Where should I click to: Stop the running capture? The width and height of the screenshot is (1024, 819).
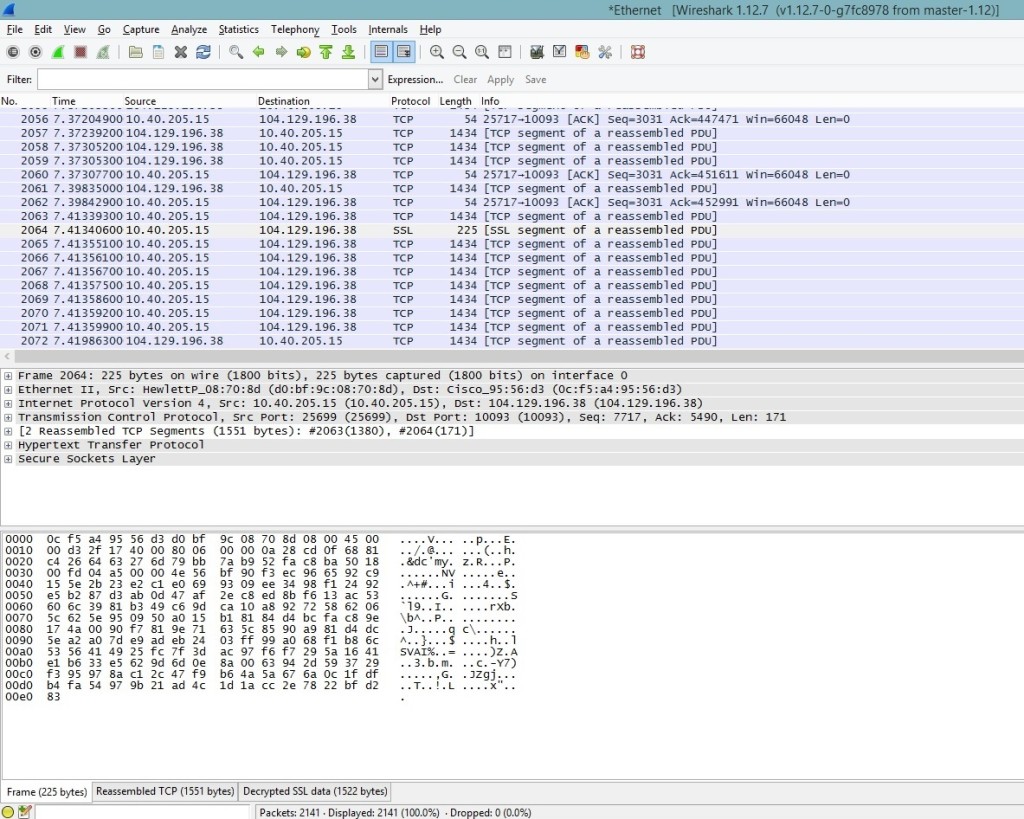[x=78, y=52]
